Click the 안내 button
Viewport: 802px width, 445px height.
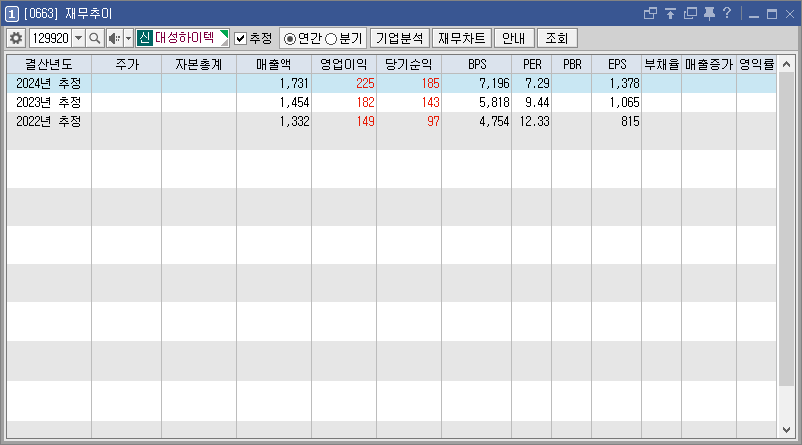[514, 38]
